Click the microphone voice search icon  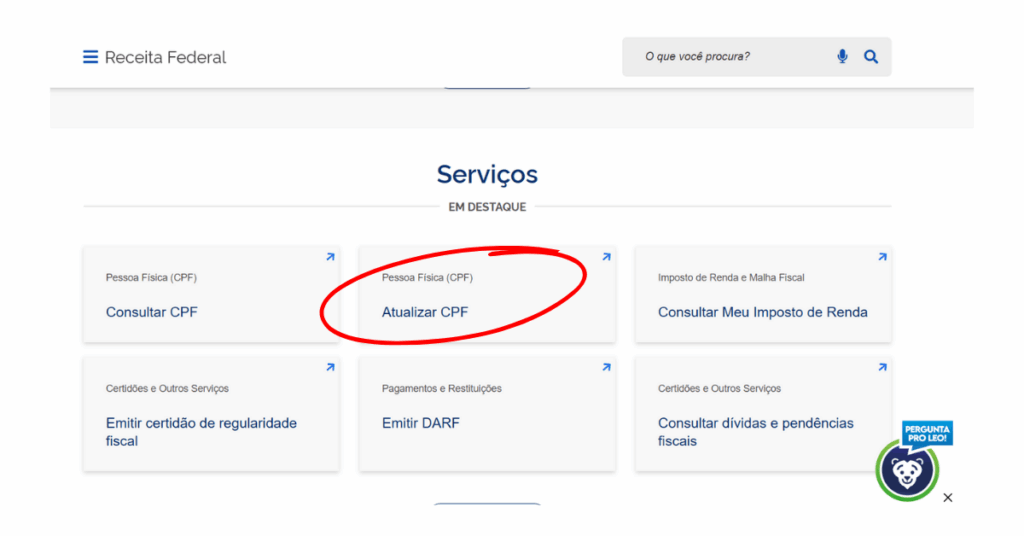pyautogui.click(x=842, y=57)
